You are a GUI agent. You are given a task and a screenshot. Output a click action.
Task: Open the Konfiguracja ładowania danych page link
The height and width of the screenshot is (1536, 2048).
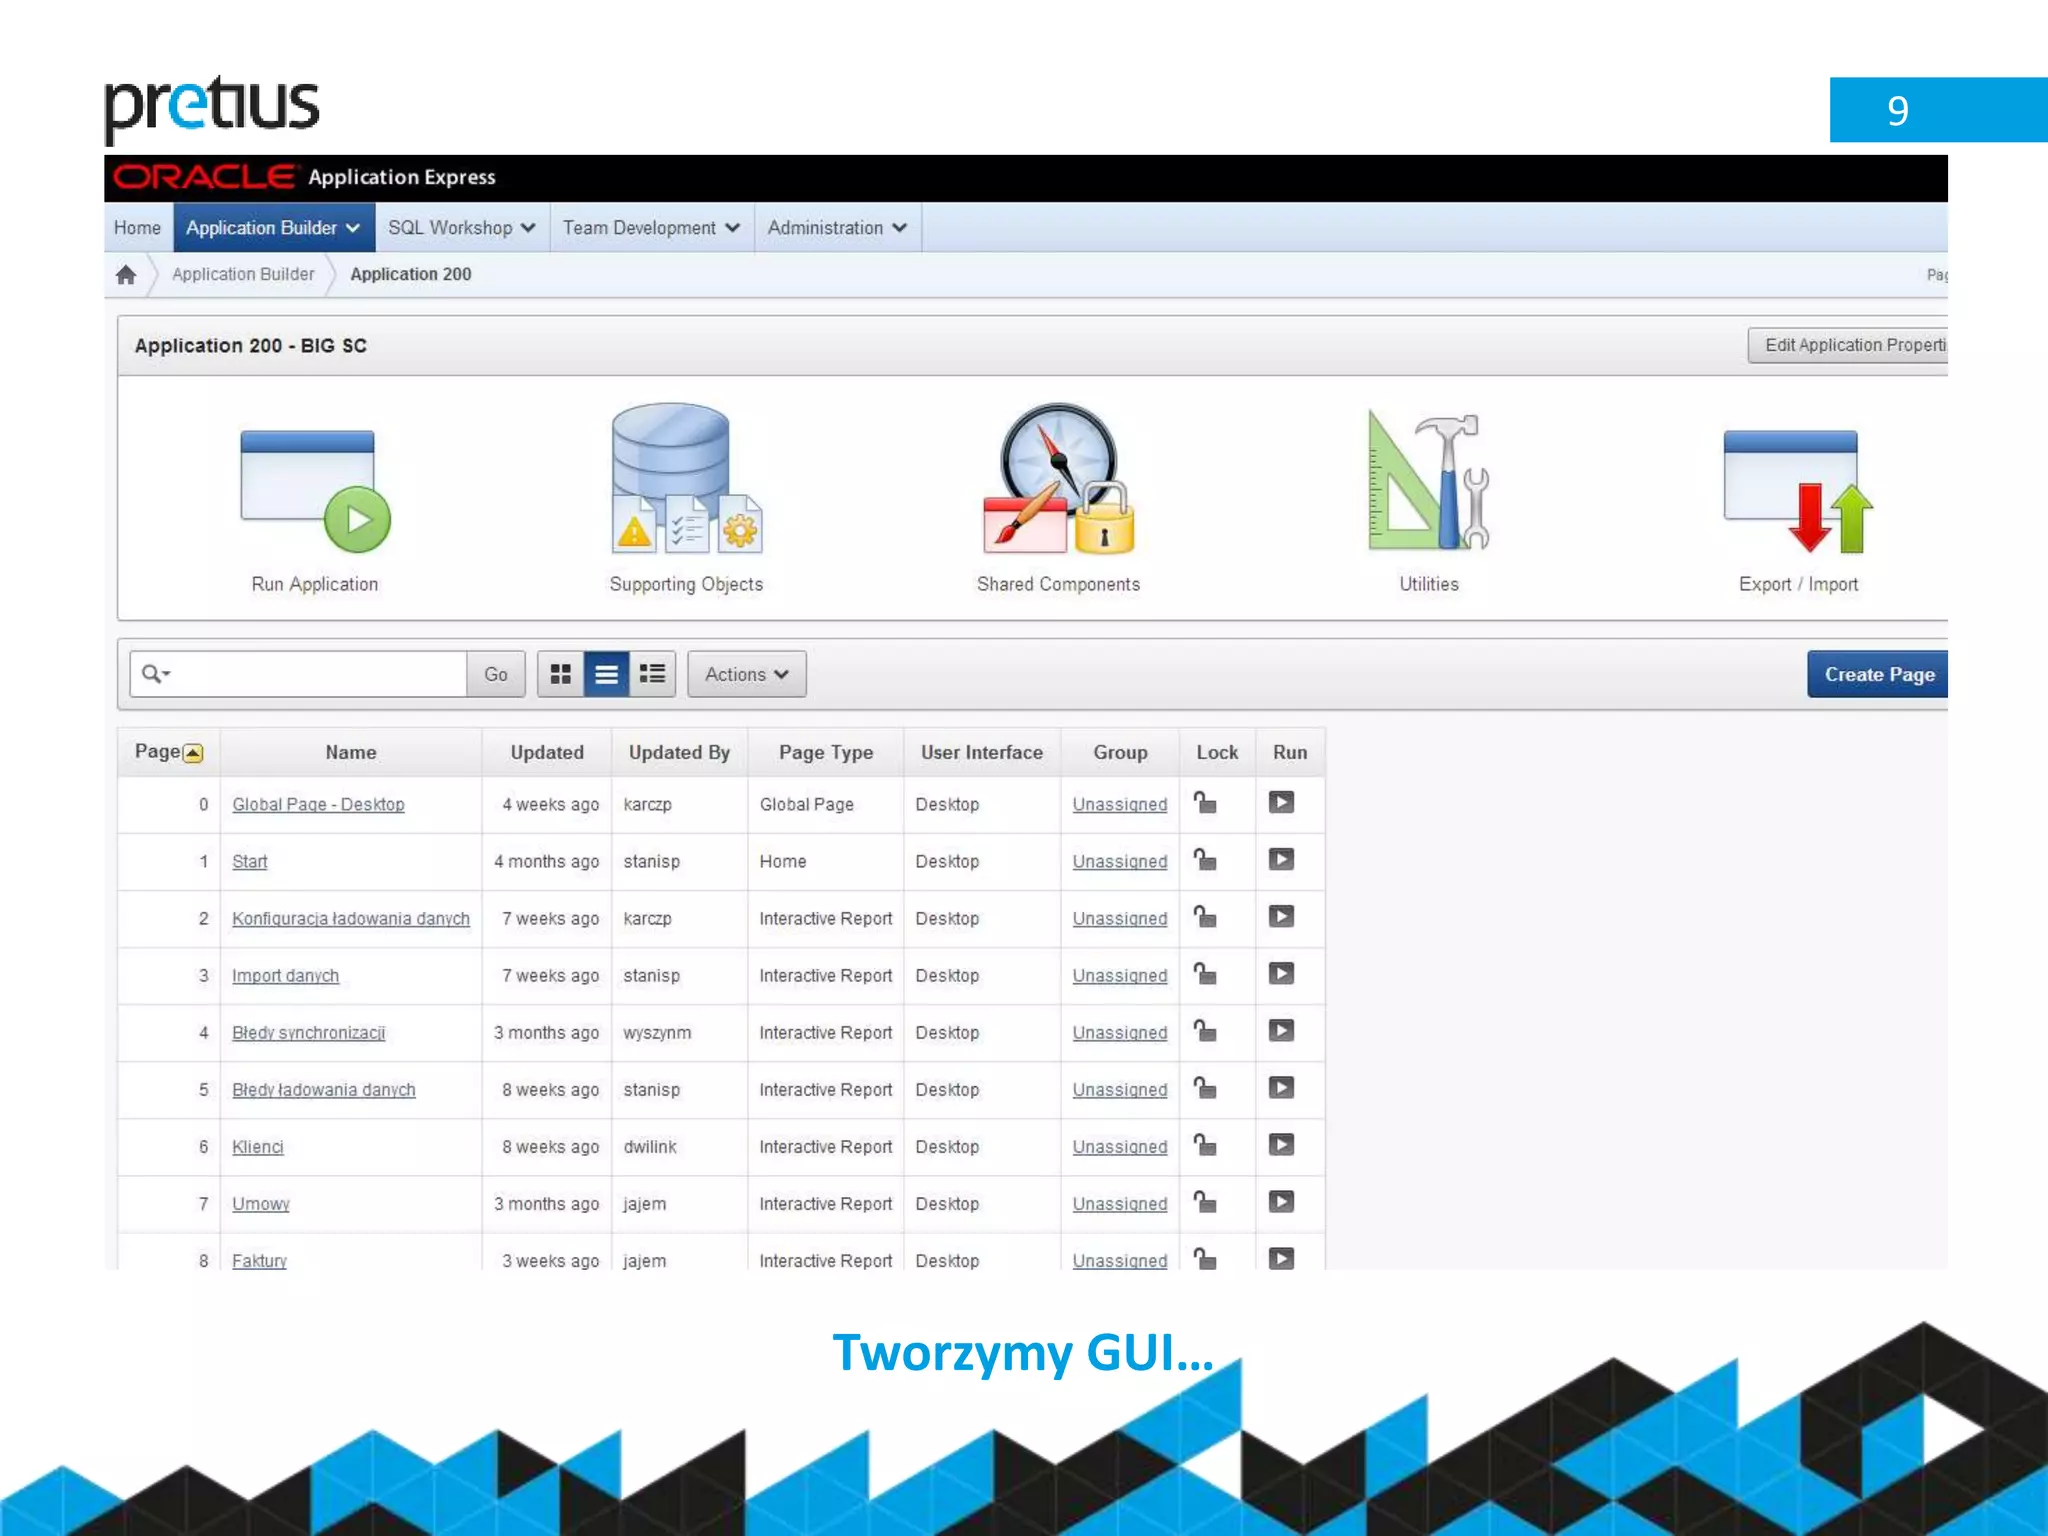[350, 919]
